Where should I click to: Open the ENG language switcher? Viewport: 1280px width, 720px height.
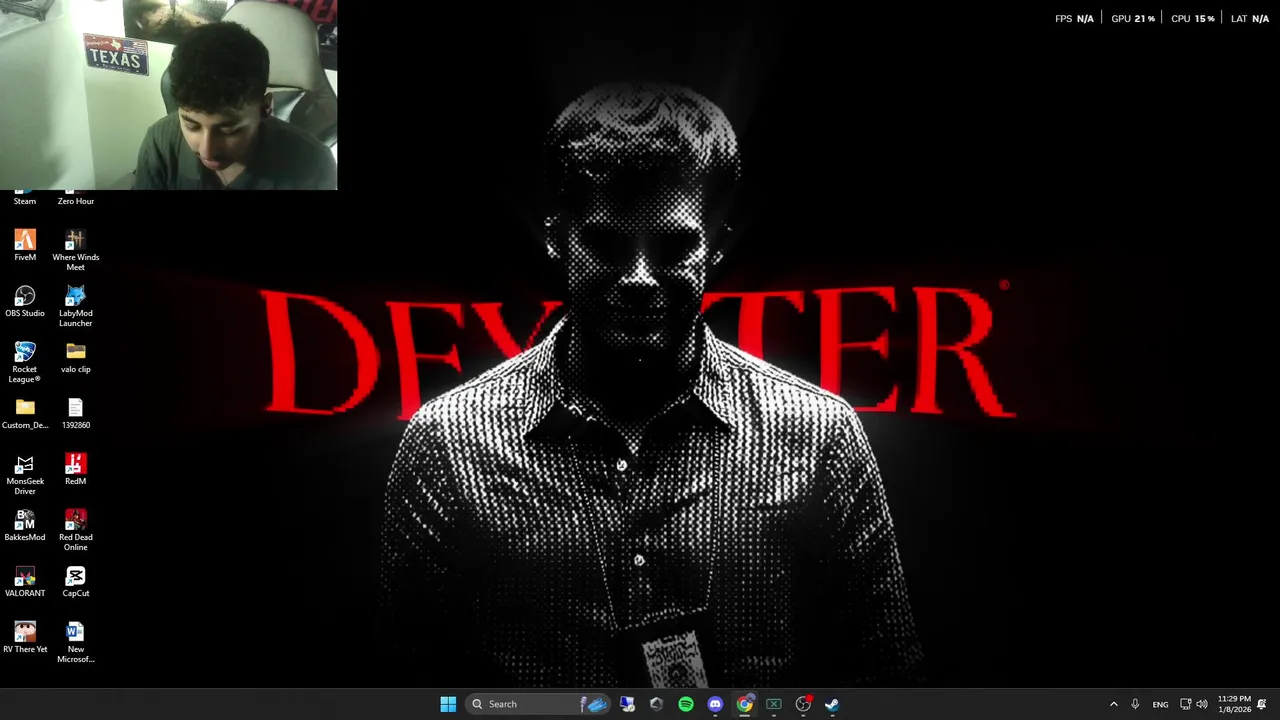coord(1160,704)
